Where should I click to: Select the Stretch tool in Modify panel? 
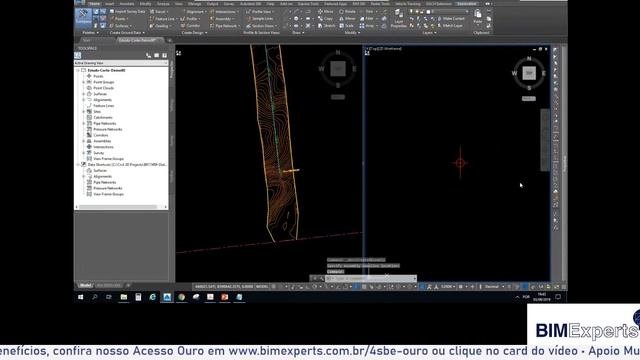[x=327, y=26]
